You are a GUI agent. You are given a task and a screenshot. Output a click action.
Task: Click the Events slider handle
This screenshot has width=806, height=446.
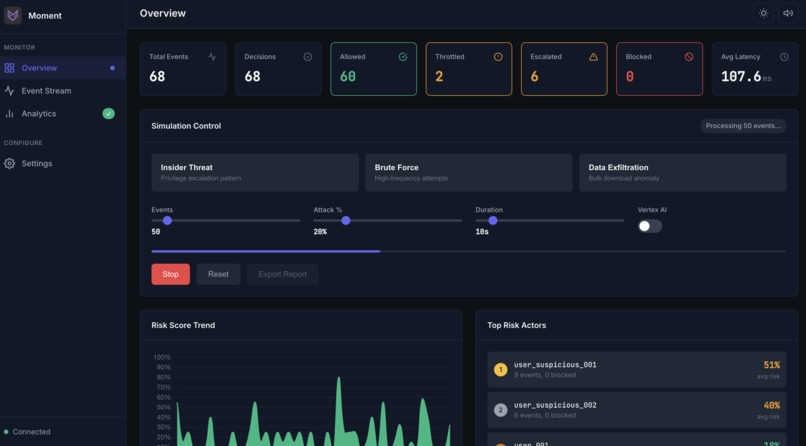click(x=167, y=220)
